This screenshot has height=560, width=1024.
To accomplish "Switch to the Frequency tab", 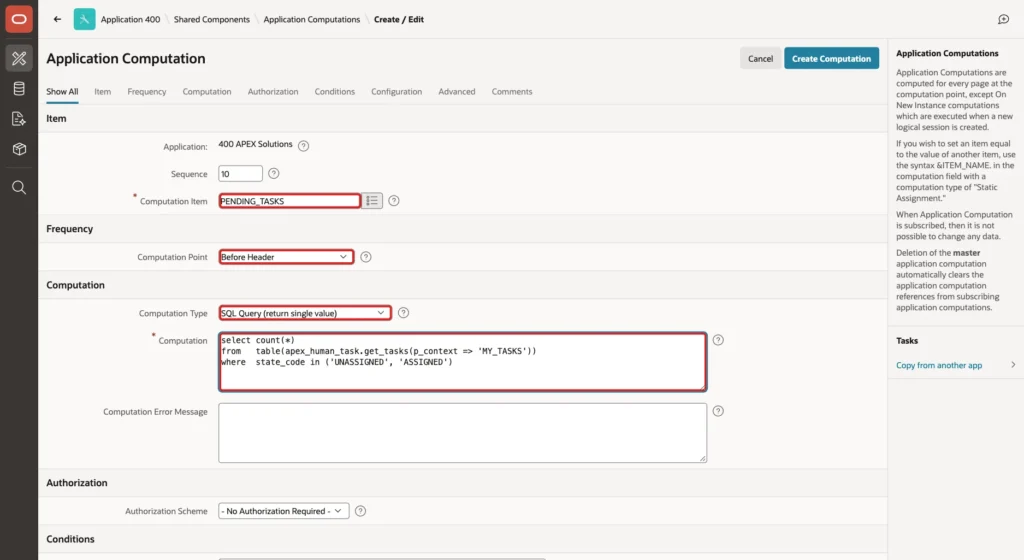I will (x=147, y=91).
